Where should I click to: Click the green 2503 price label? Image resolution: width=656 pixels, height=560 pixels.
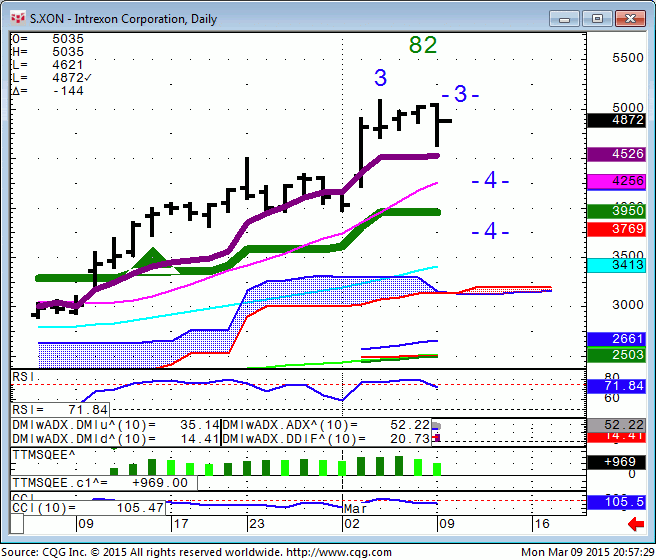pyautogui.click(x=616, y=355)
